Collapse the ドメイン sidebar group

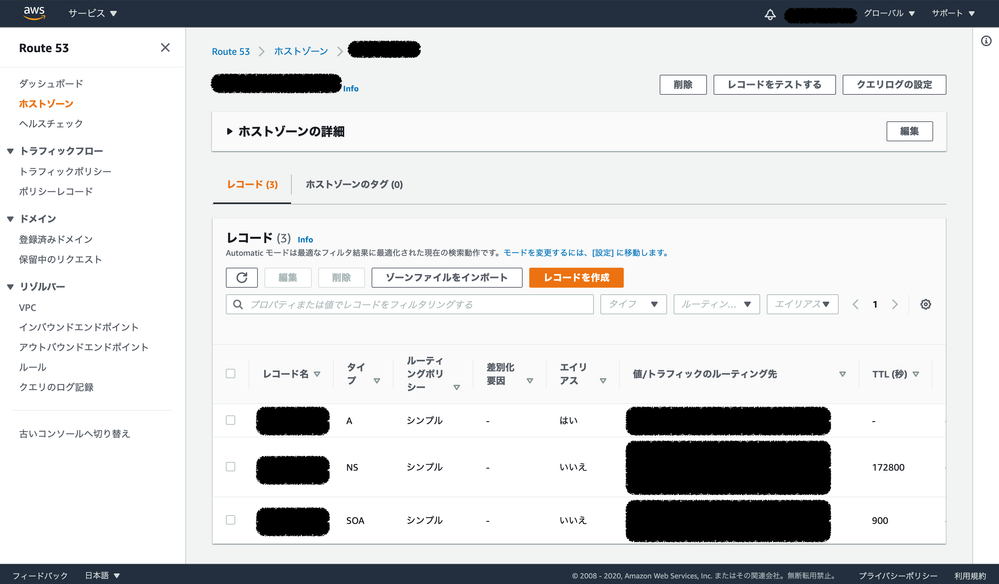point(10,219)
